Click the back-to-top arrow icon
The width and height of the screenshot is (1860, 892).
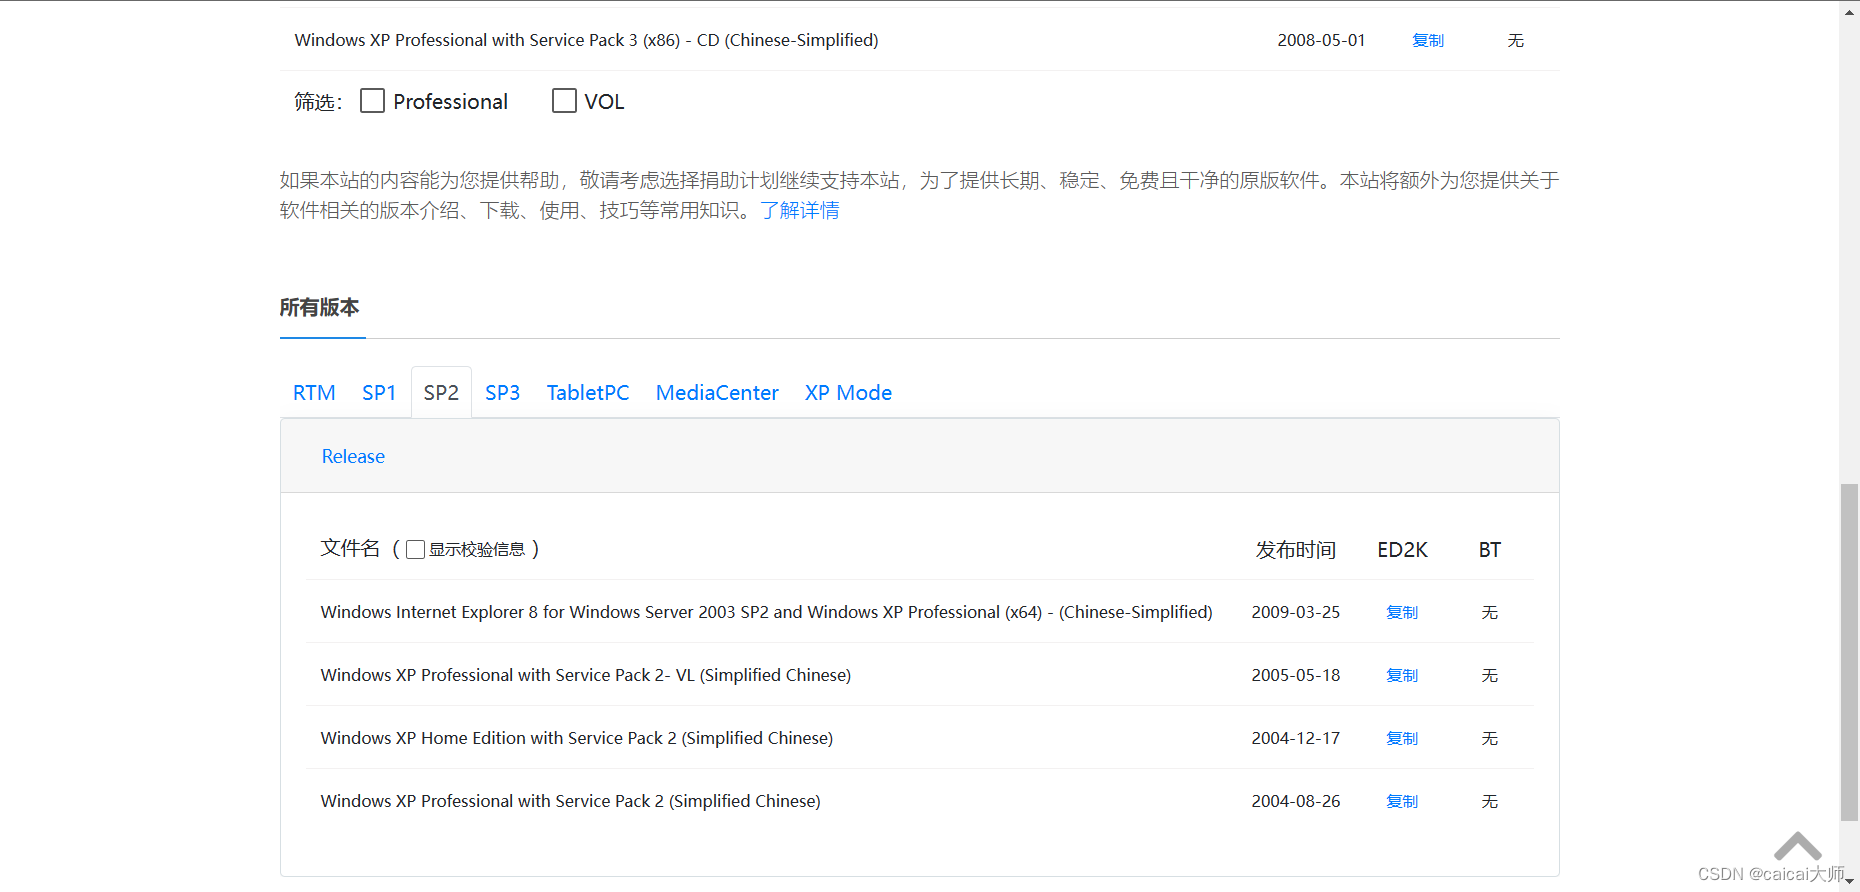click(x=1797, y=846)
